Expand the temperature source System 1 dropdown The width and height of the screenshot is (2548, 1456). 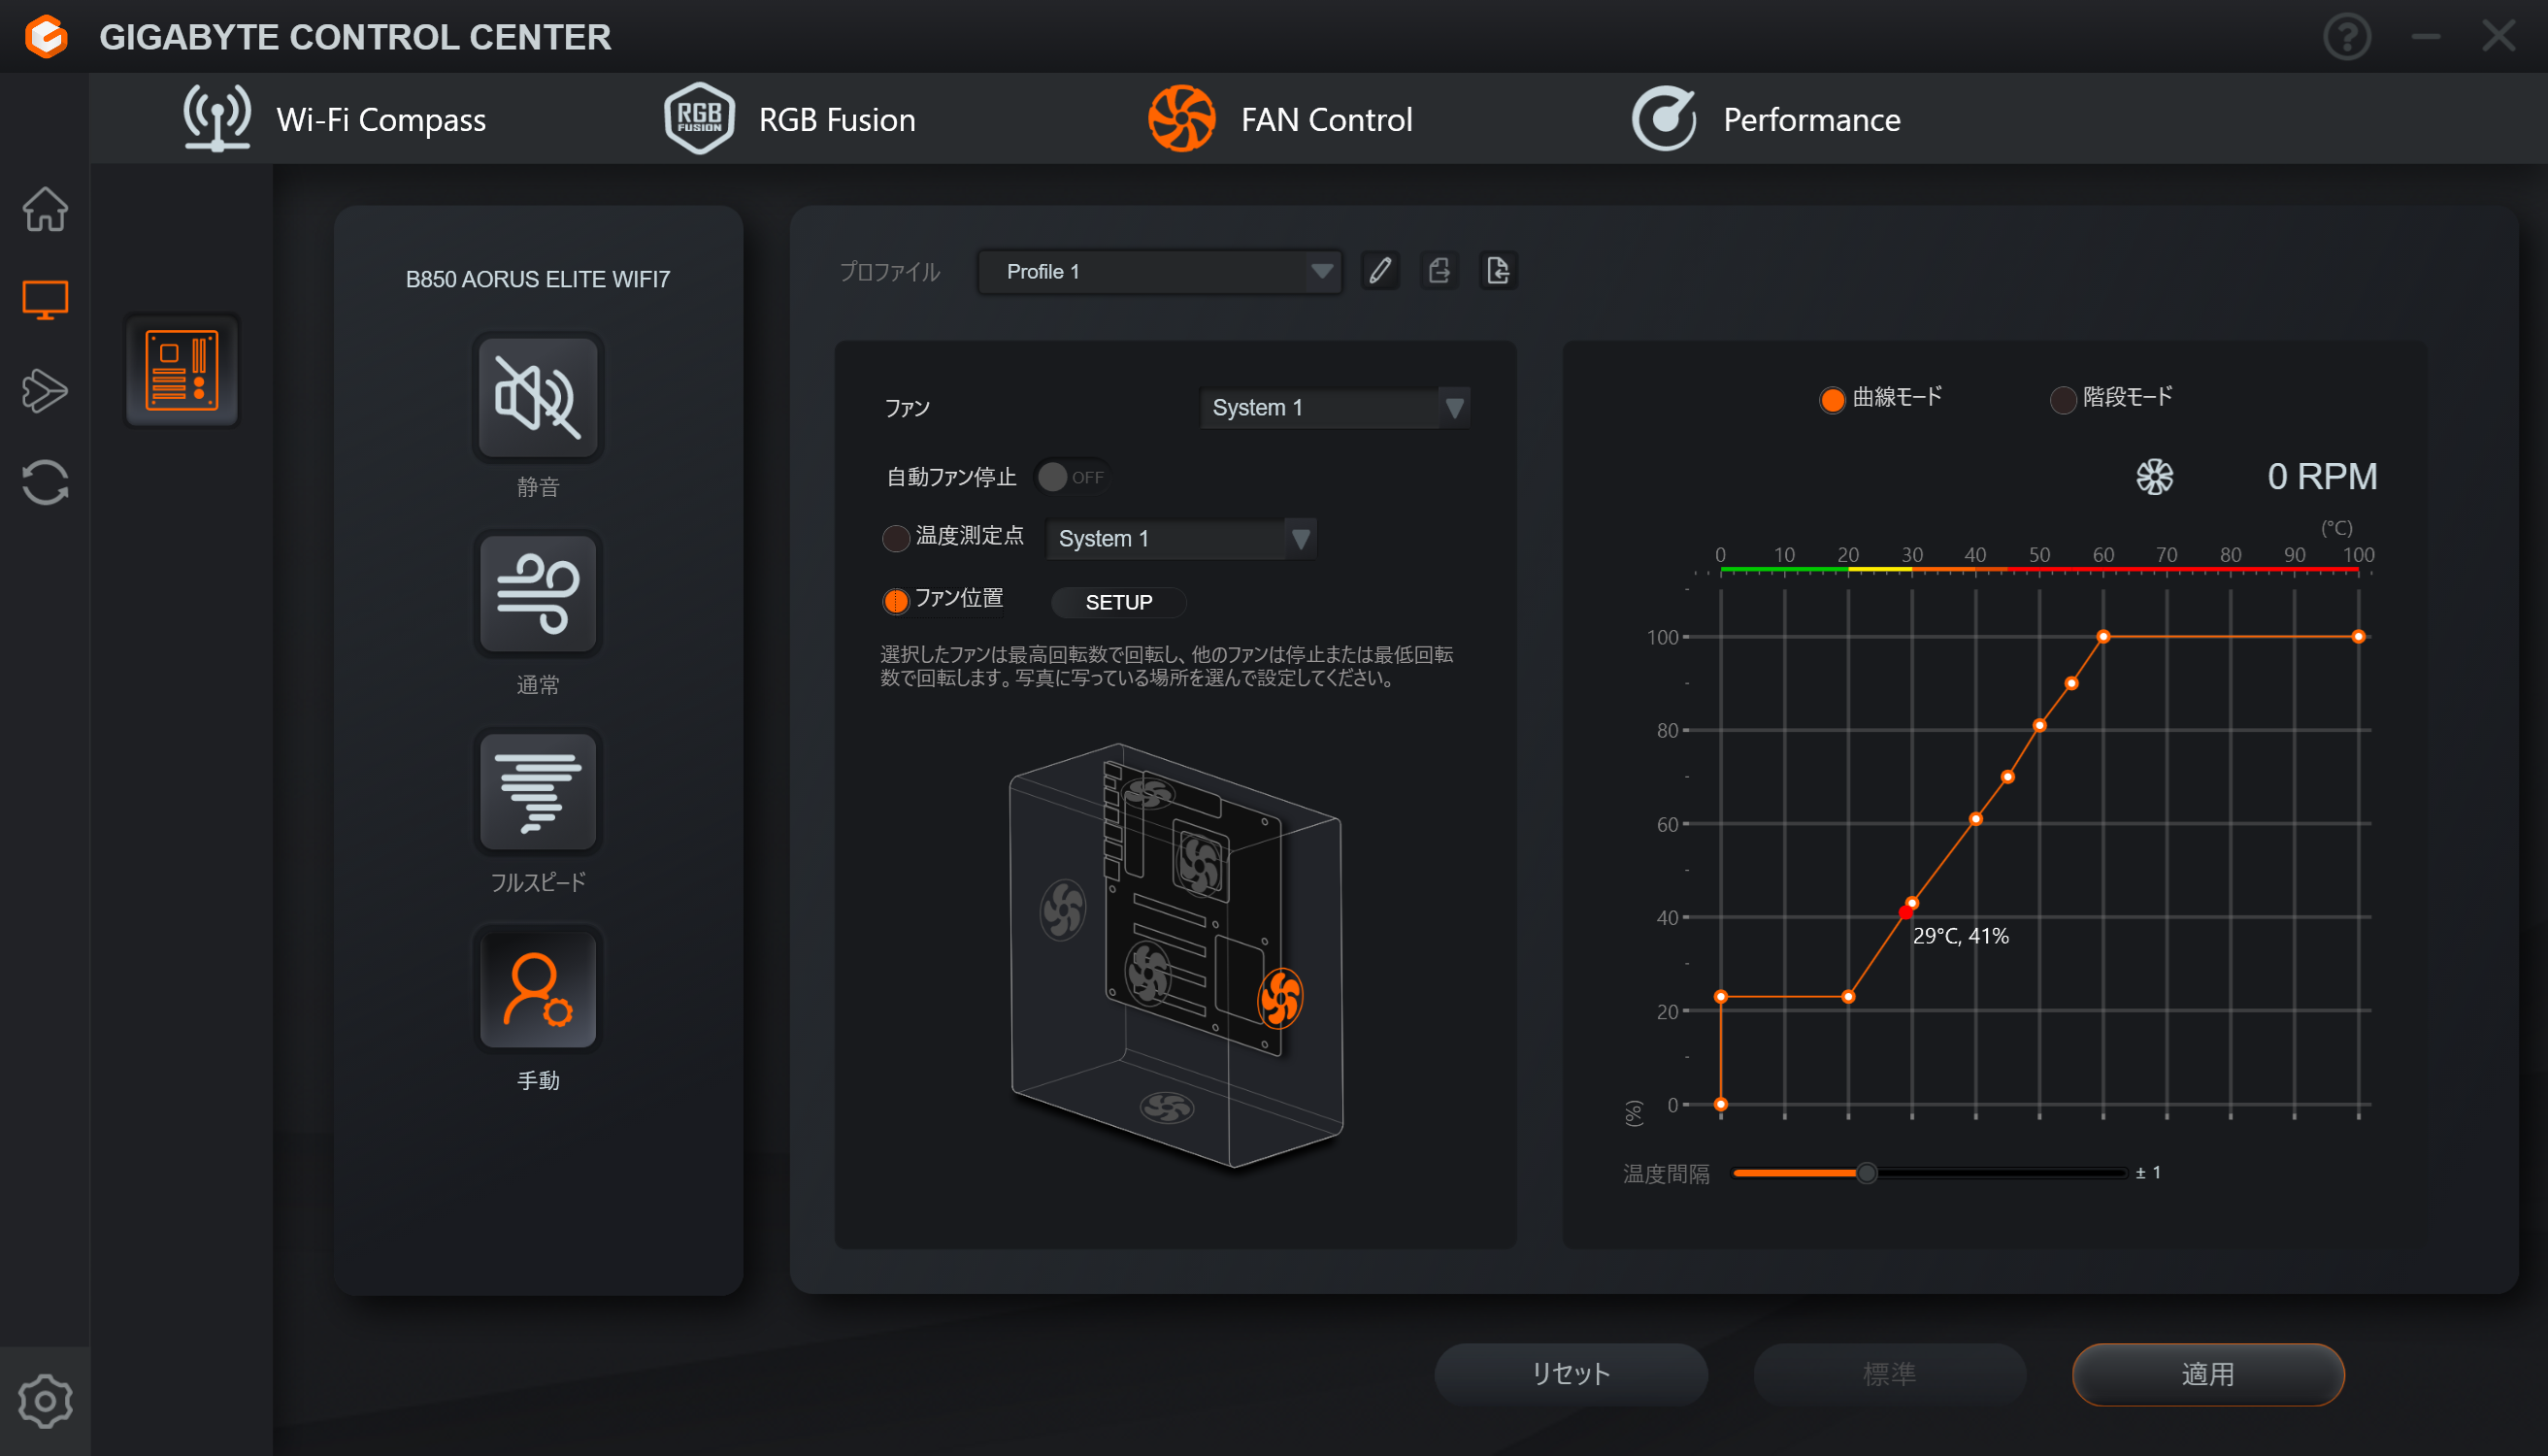point(1181,539)
